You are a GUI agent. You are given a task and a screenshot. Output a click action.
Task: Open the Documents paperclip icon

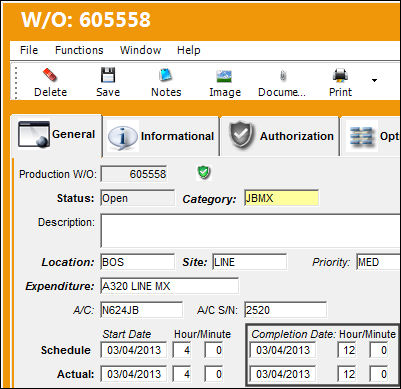283,76
